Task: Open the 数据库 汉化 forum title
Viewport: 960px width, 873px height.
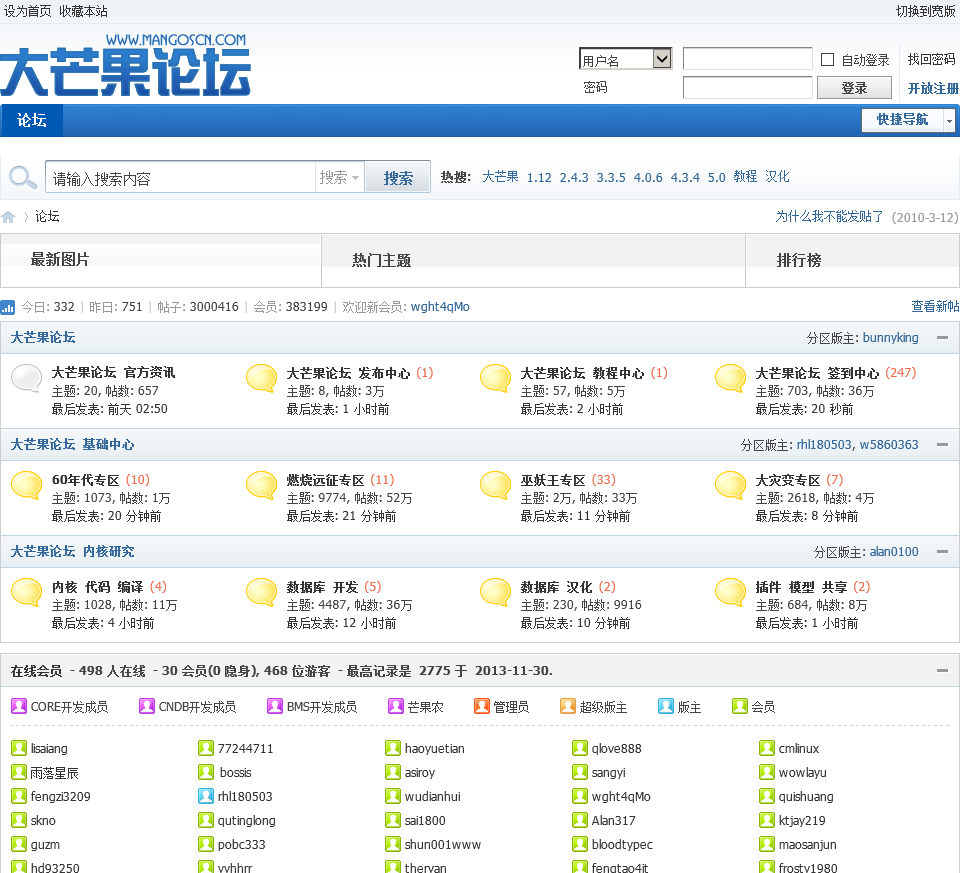Action: (x=556, y=587)
